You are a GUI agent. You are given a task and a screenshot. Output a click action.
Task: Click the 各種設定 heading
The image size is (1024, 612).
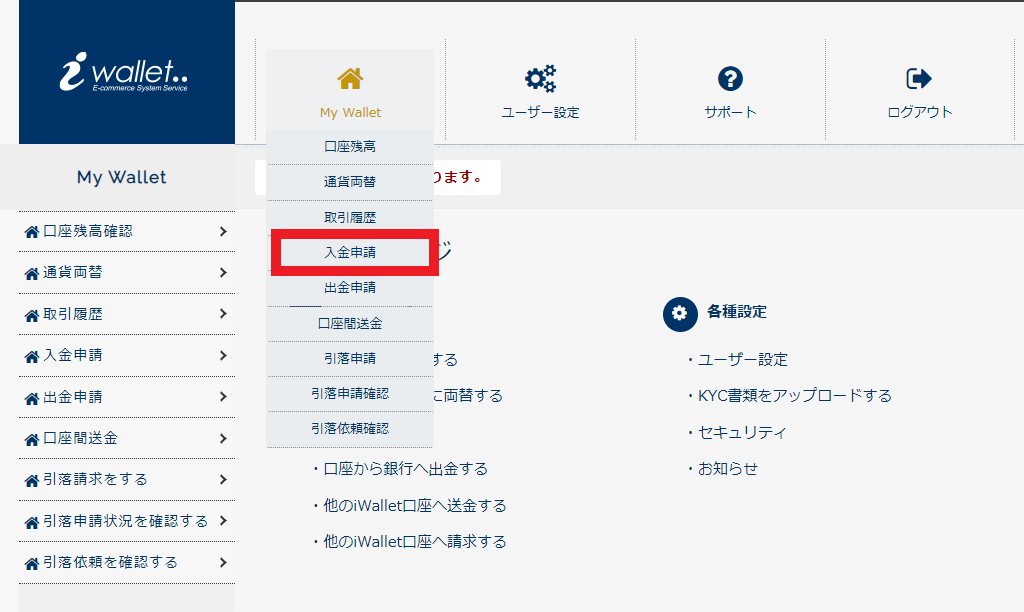(737, 312)
